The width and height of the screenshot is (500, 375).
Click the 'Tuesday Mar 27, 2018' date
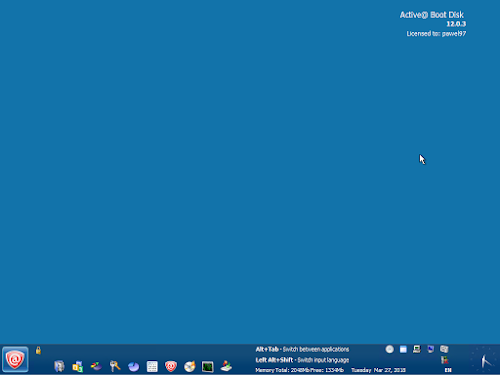point(378,370)
